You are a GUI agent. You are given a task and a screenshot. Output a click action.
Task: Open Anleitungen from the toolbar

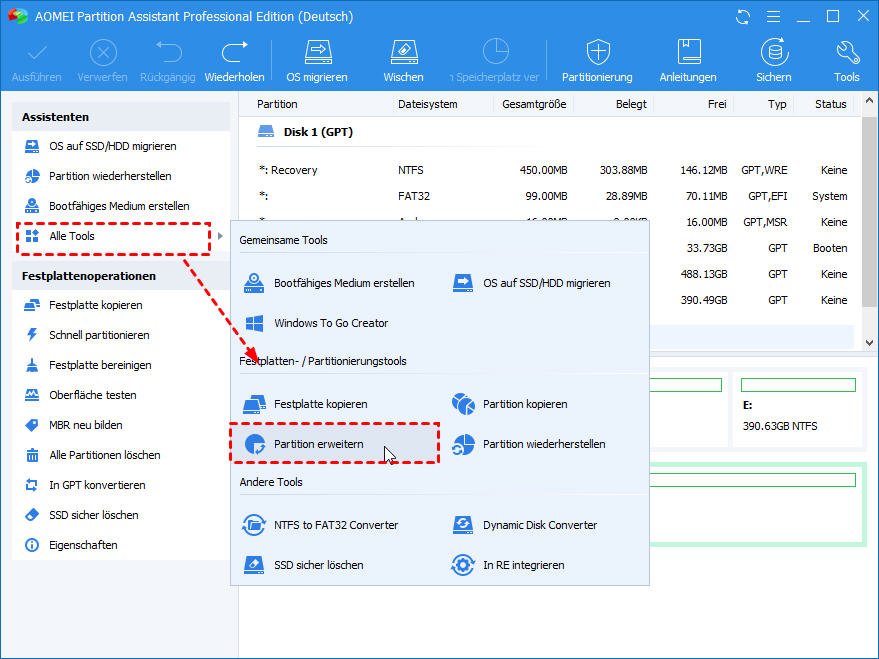pyautogui.click(x=688, y=61)
